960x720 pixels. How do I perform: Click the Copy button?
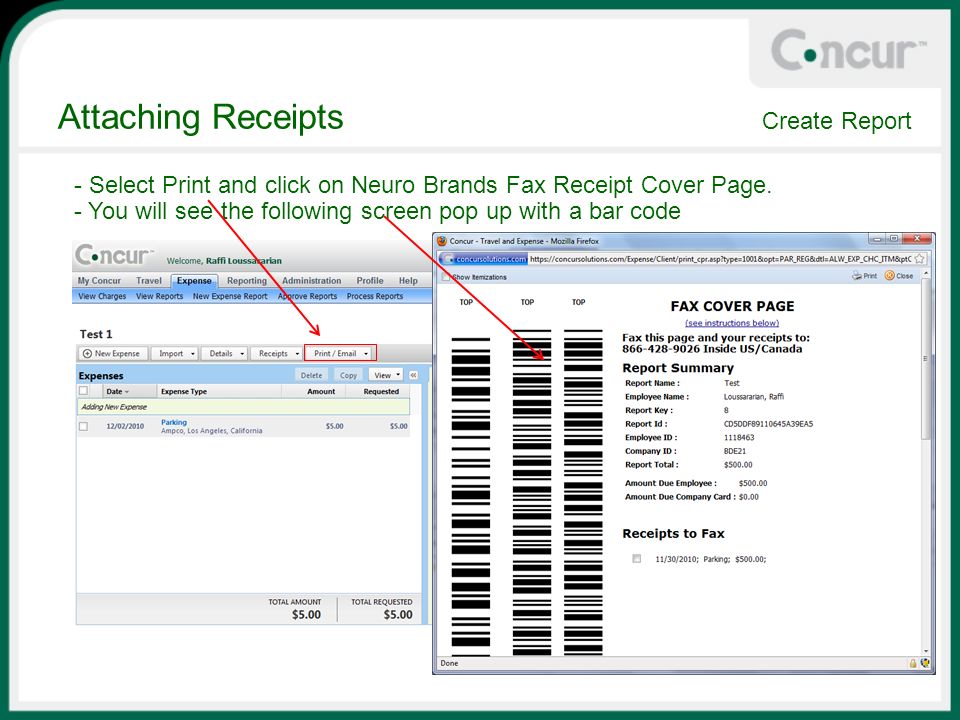pyautogui.click(x=348, y=375)
